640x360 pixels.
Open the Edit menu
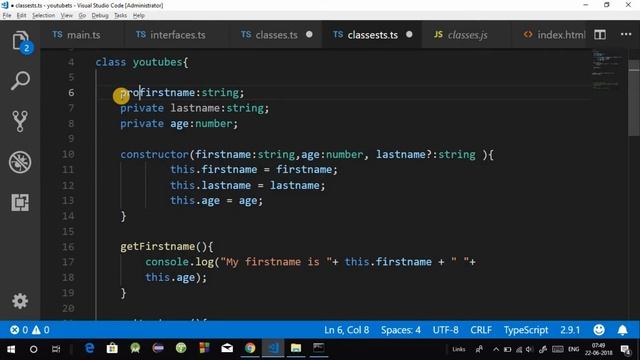(x=21, y=16)
